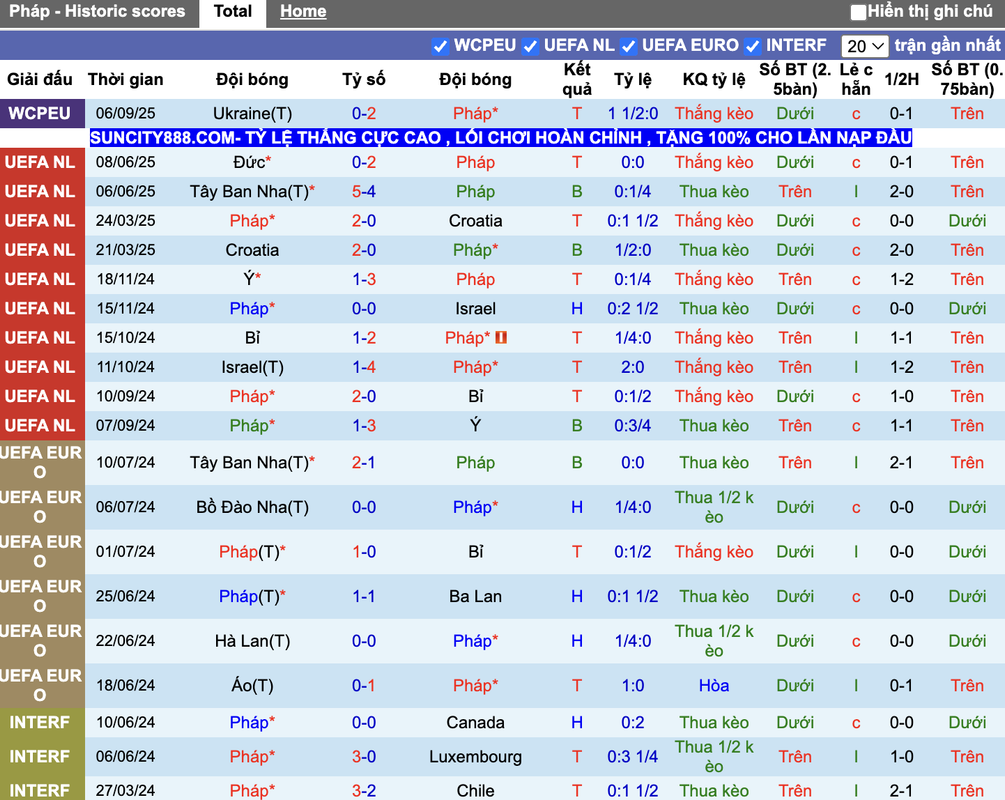This screenshot has height=800, width=1005.
Task: Click the Giải đấu column header
Action: pyautogui.click(x=40, y=79)
